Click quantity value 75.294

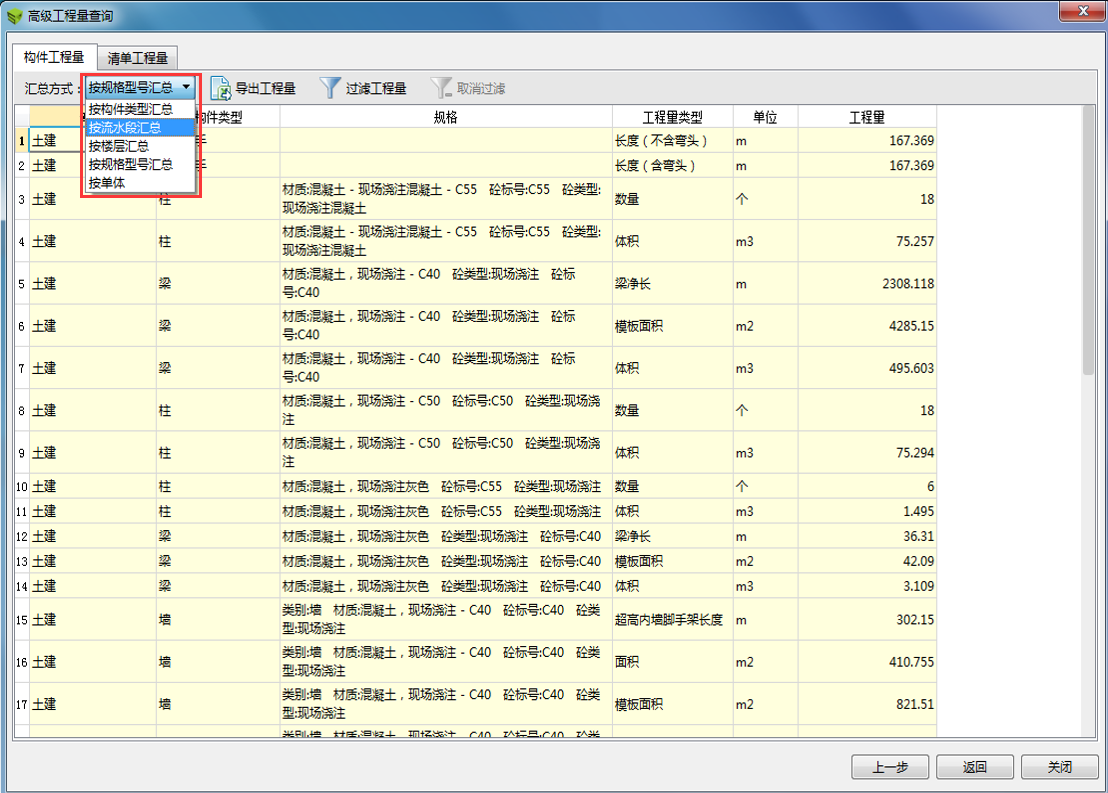click(915, 452)
